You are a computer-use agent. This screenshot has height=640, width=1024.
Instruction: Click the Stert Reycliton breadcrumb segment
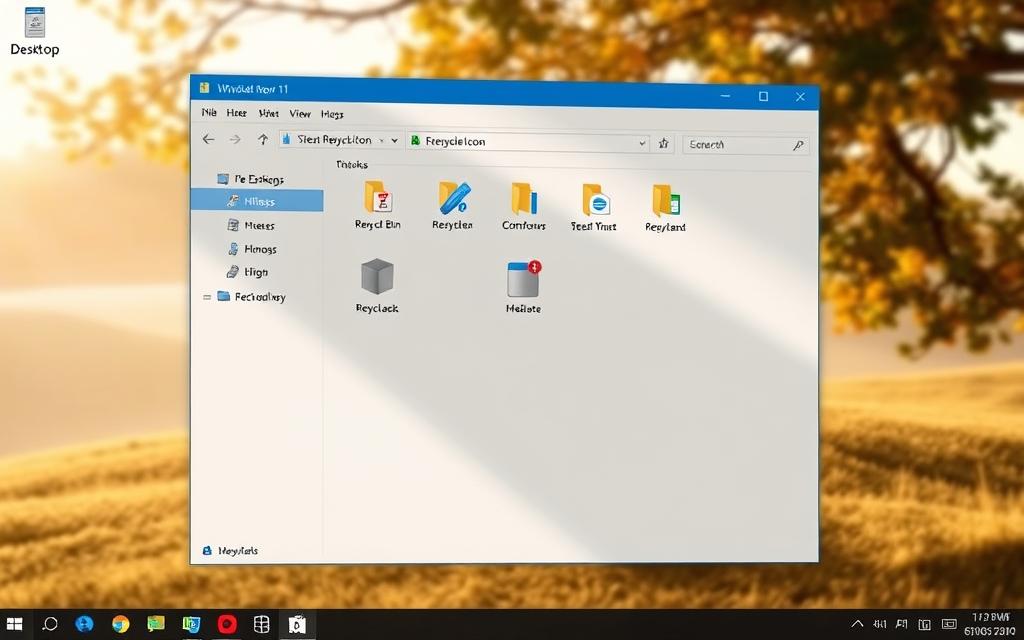334,140
